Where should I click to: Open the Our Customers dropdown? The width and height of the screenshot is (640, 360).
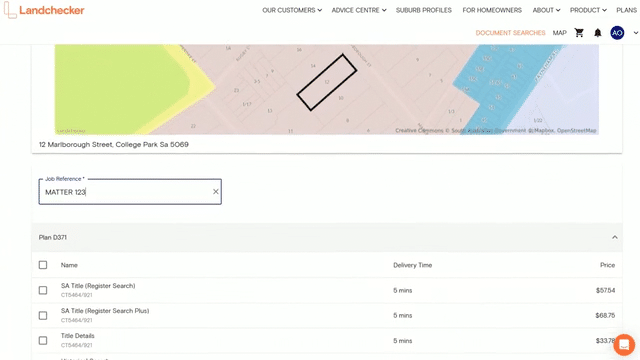tap(292, 10)
